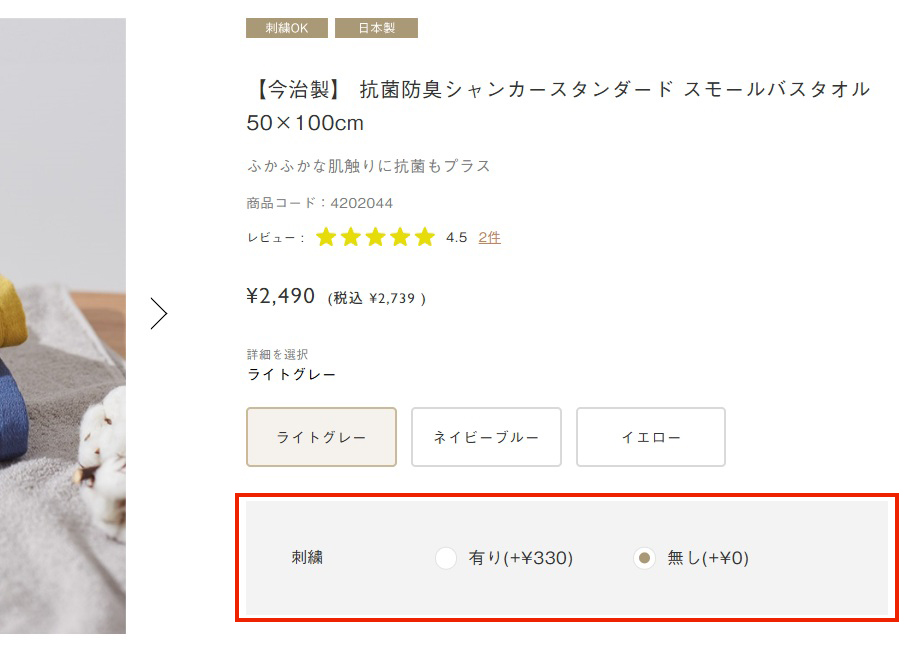
Task: Click the third rating star
Action: tap(376, 237)
